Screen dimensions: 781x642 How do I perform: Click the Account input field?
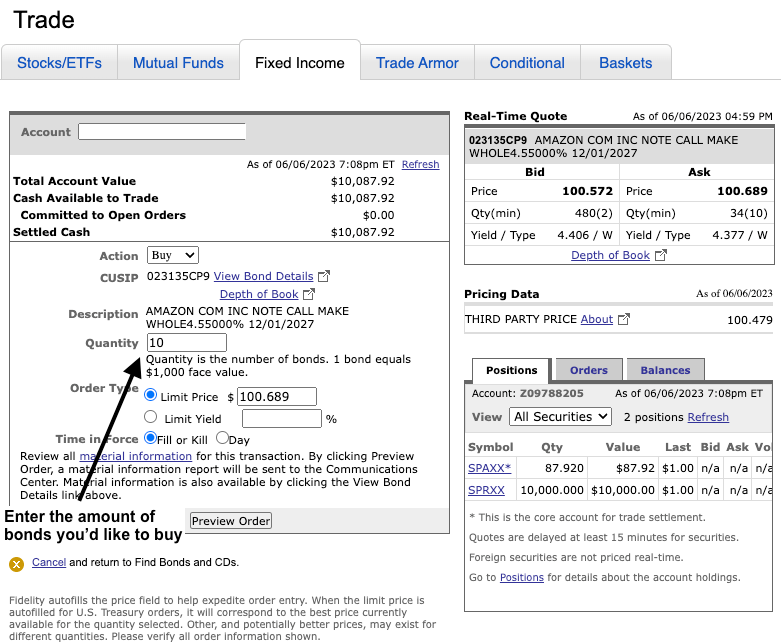pos(162,131)
